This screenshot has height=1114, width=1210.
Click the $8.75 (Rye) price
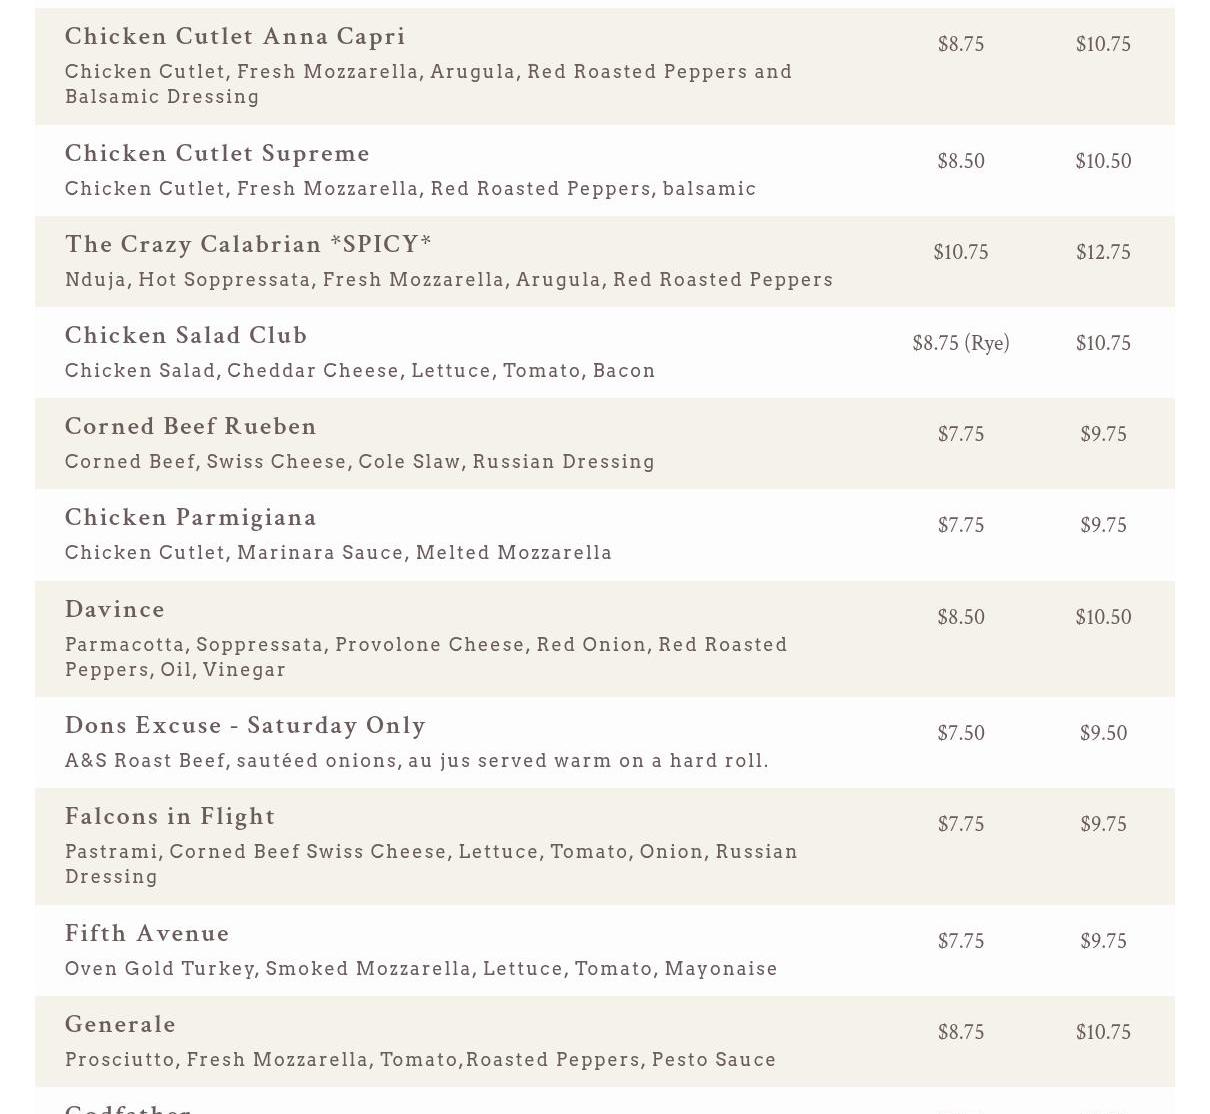pyautogui.click(x=961, y=343)
